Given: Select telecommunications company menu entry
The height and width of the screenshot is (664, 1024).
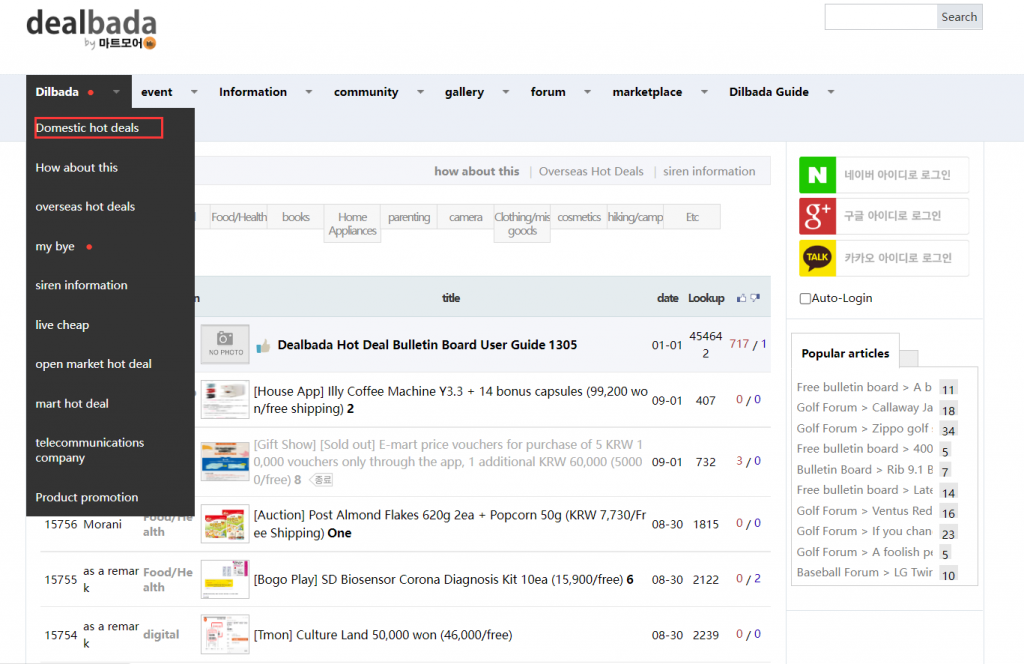Looking at the screenshot, I should pos(89,451).
